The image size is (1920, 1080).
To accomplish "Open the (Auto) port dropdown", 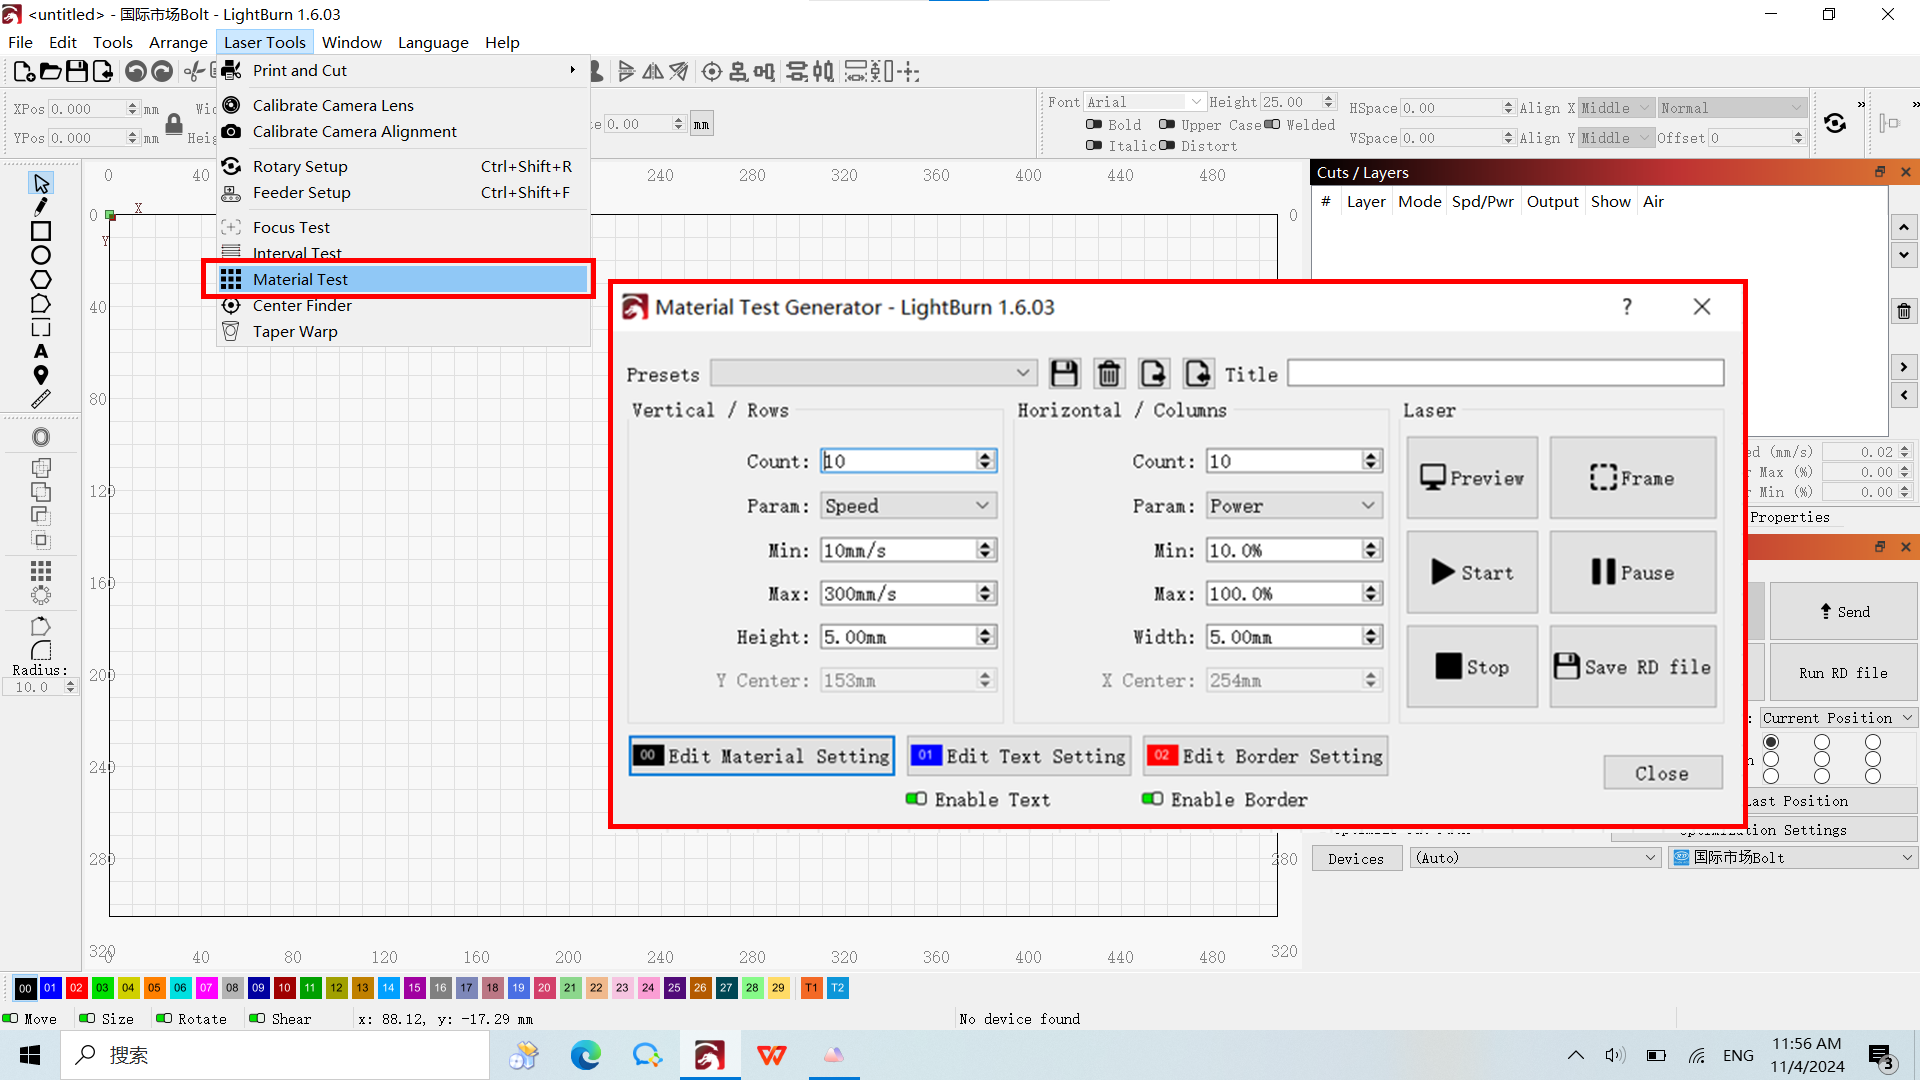I will tap(1536, 858).
